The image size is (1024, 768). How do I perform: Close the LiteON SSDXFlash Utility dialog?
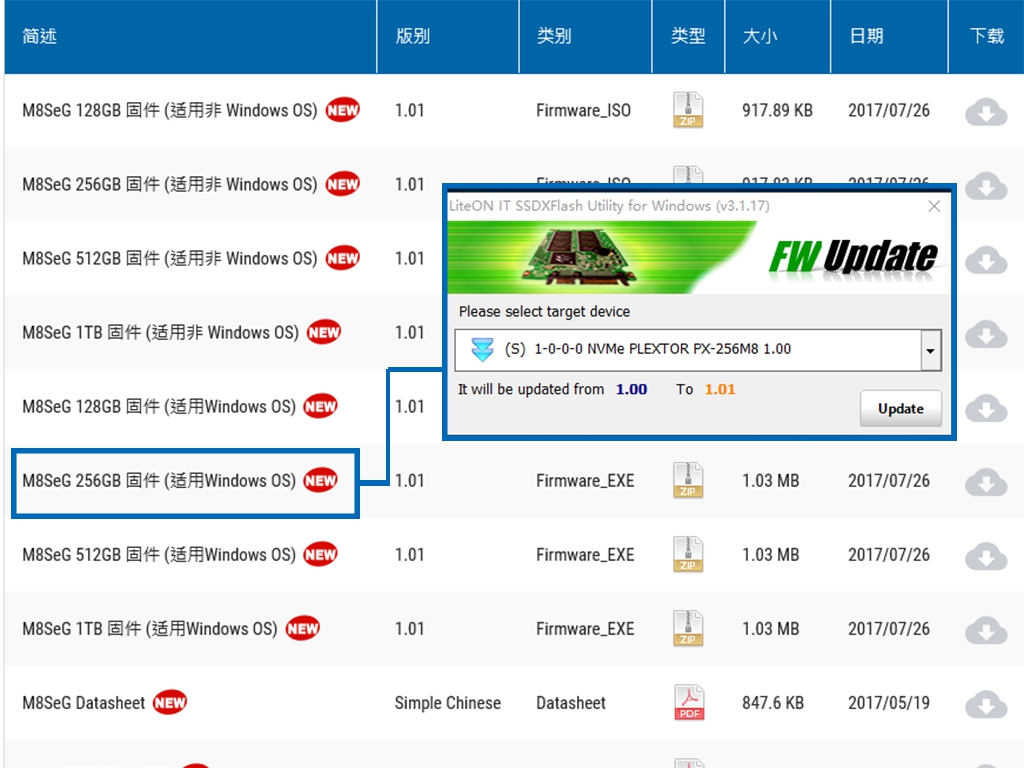934,206
